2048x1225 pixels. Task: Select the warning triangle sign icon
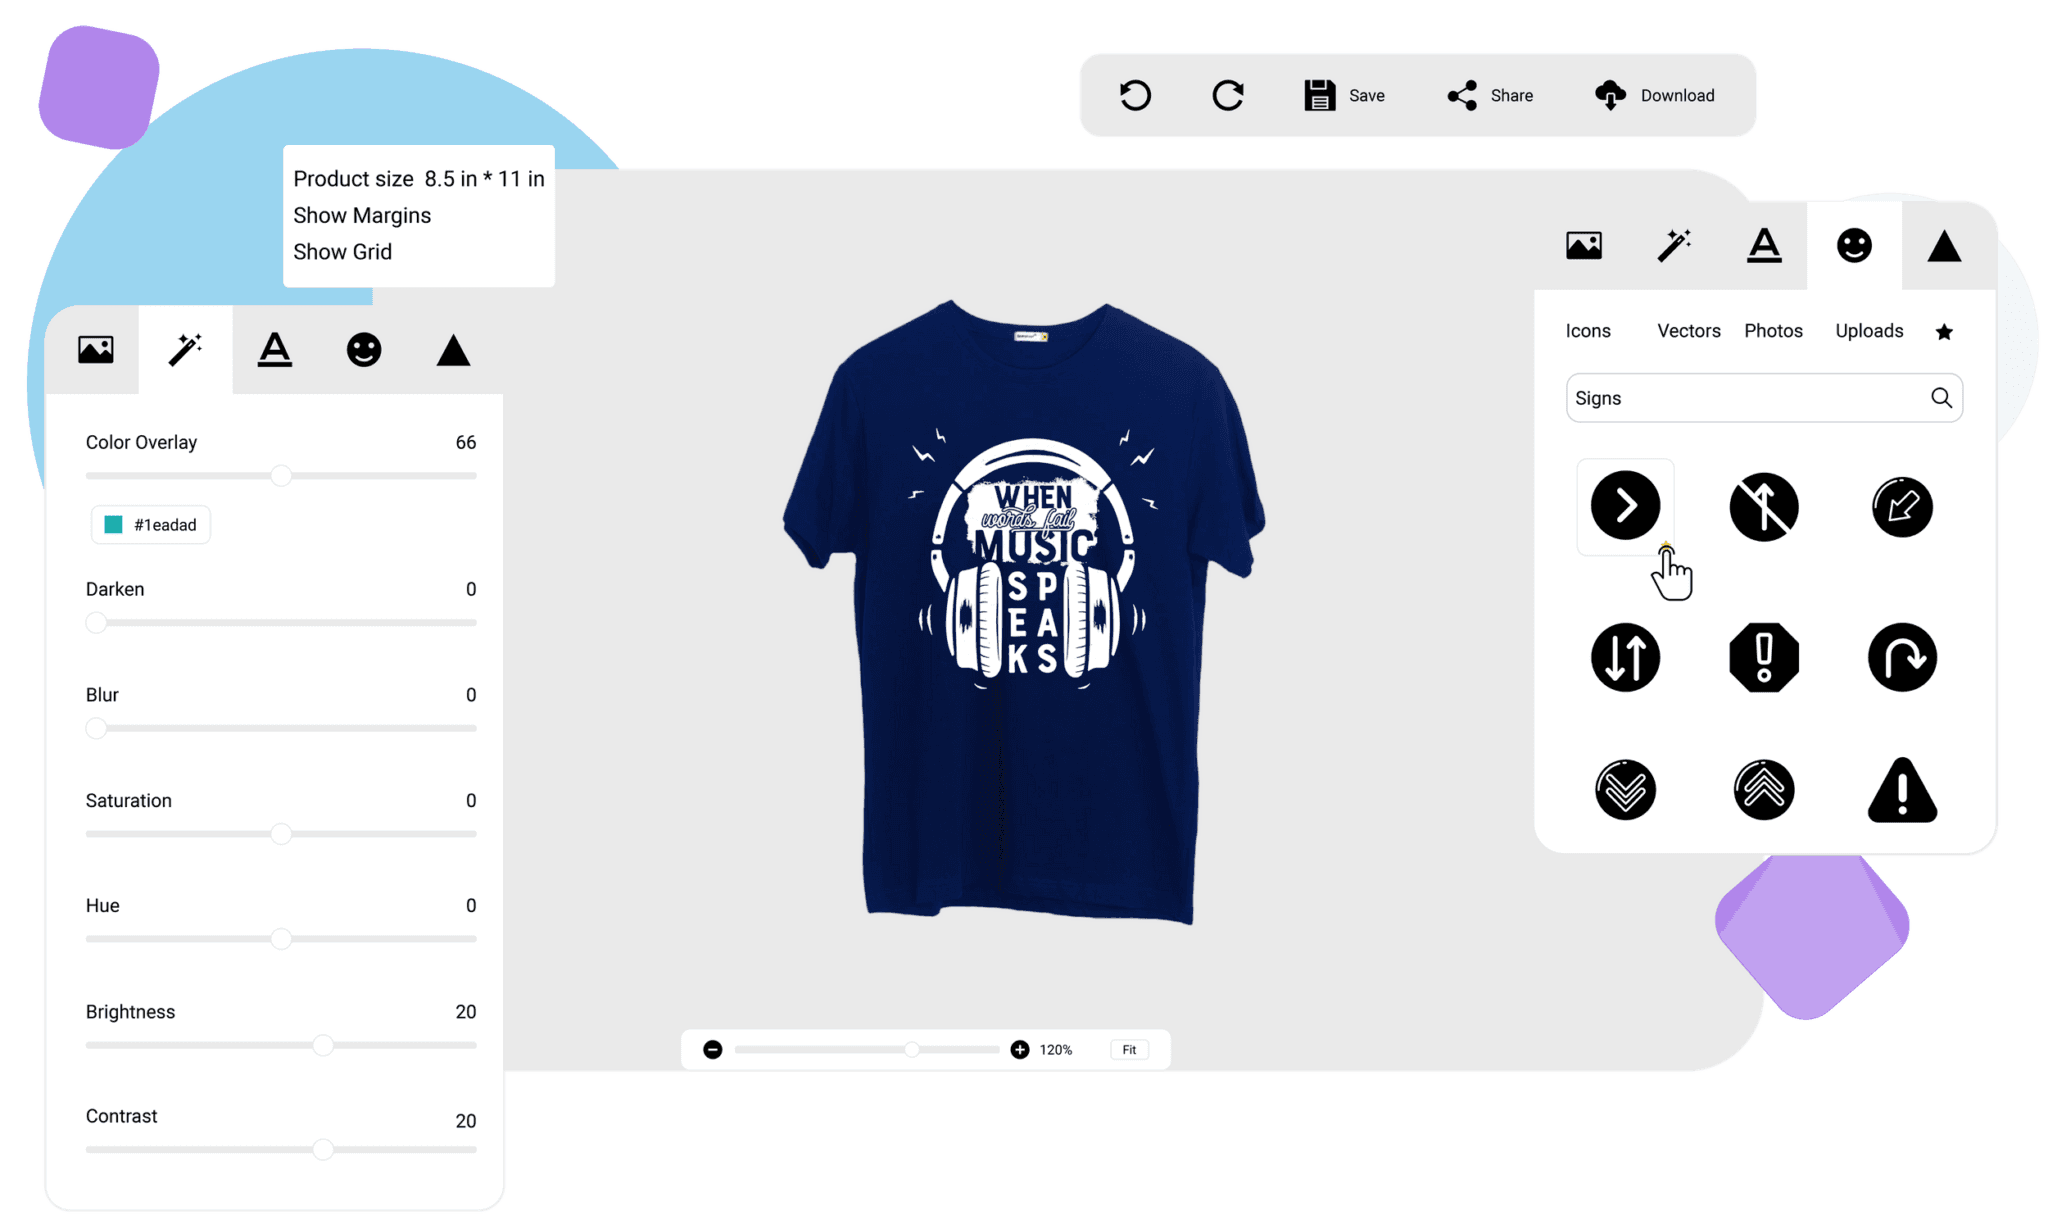[x=1901, y=789]
